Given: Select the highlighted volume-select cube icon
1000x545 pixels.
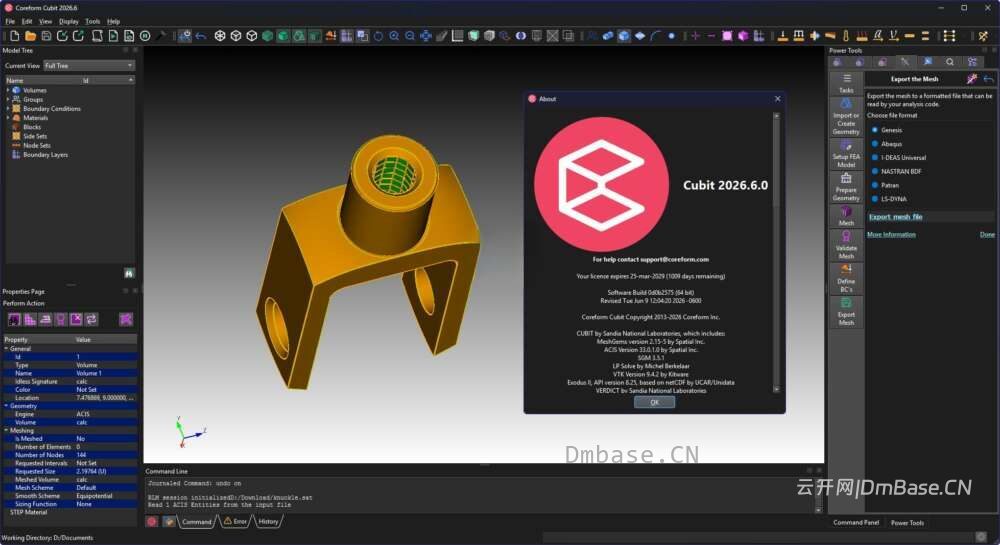Looking at the screenshot, I should (x=624, y=36).
